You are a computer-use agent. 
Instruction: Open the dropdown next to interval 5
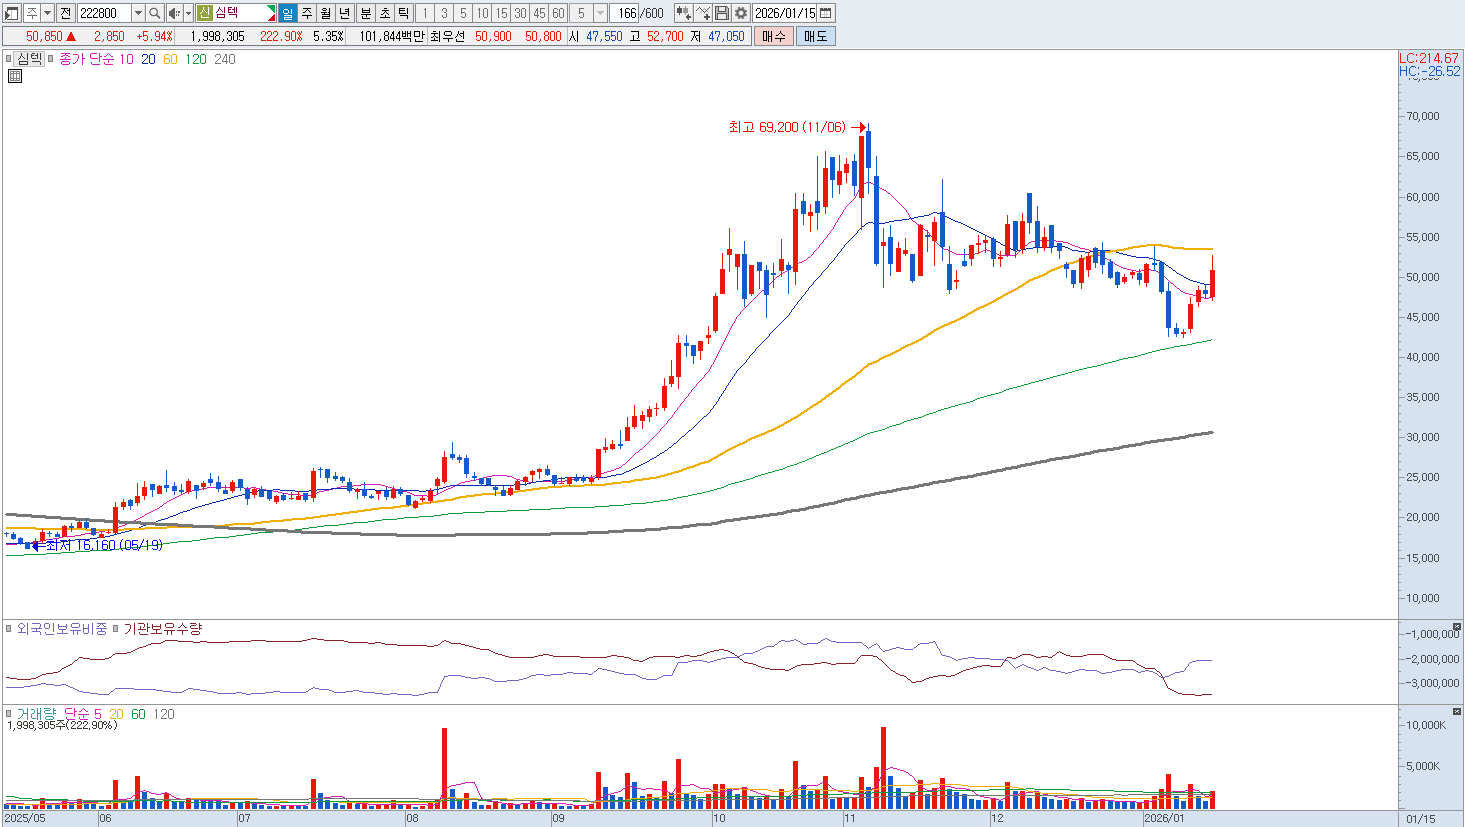coord(600,13)
